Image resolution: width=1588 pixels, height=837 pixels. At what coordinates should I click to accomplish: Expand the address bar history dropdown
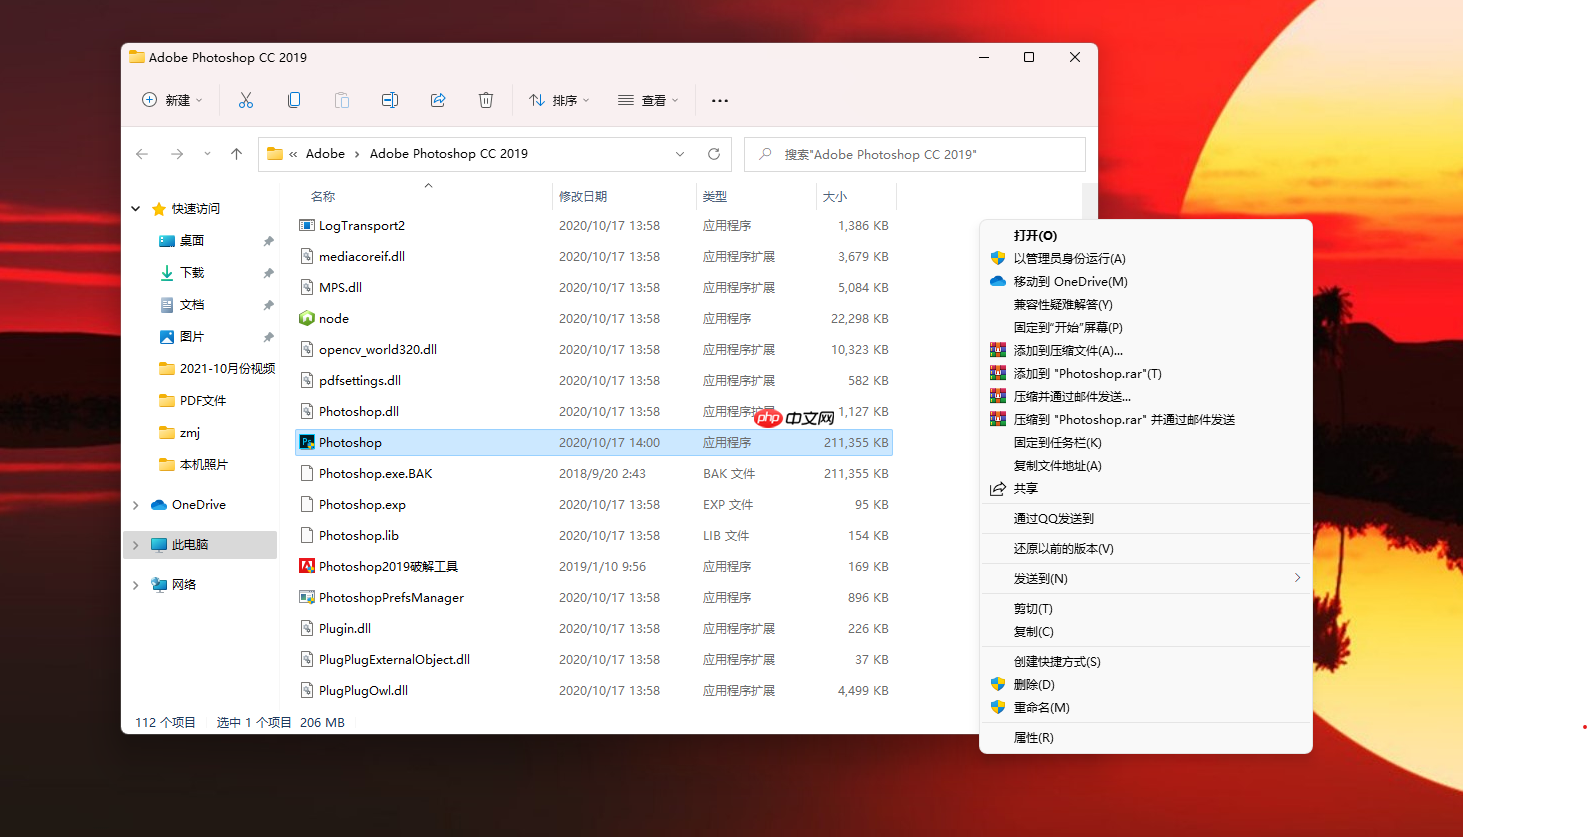click(680, 154)
